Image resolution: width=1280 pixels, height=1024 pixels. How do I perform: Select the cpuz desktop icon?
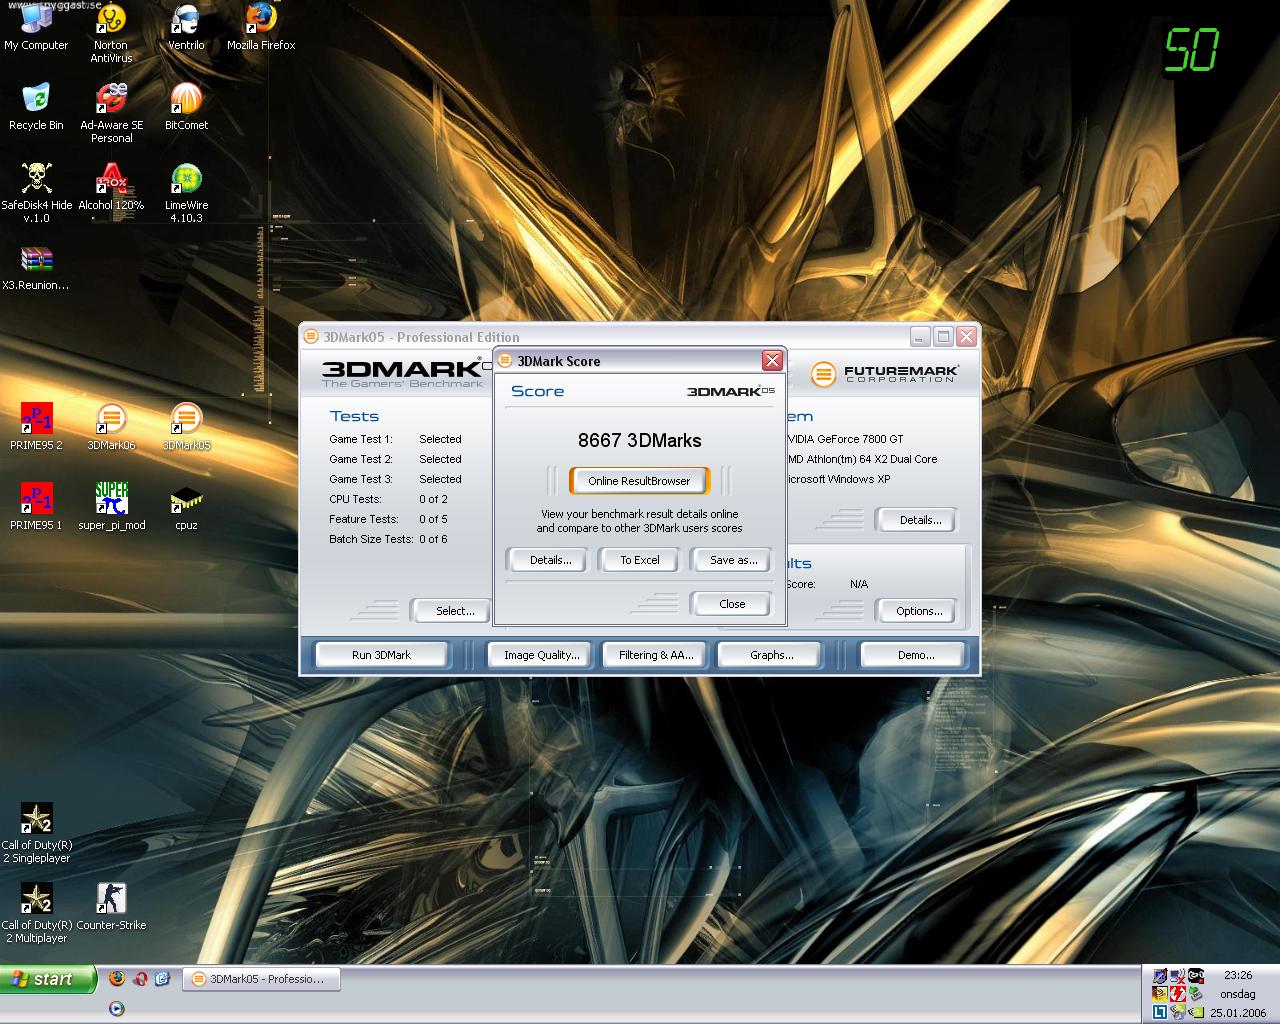coord(186,507)
